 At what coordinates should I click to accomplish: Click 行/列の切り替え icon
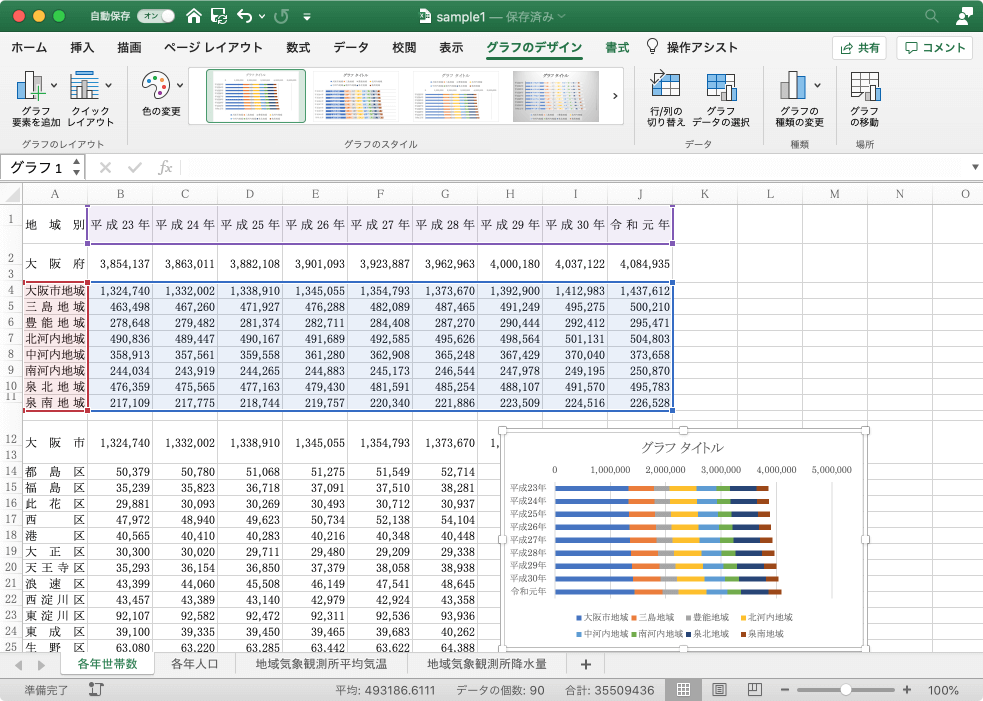pyautogui.click(x=665, y=98)
